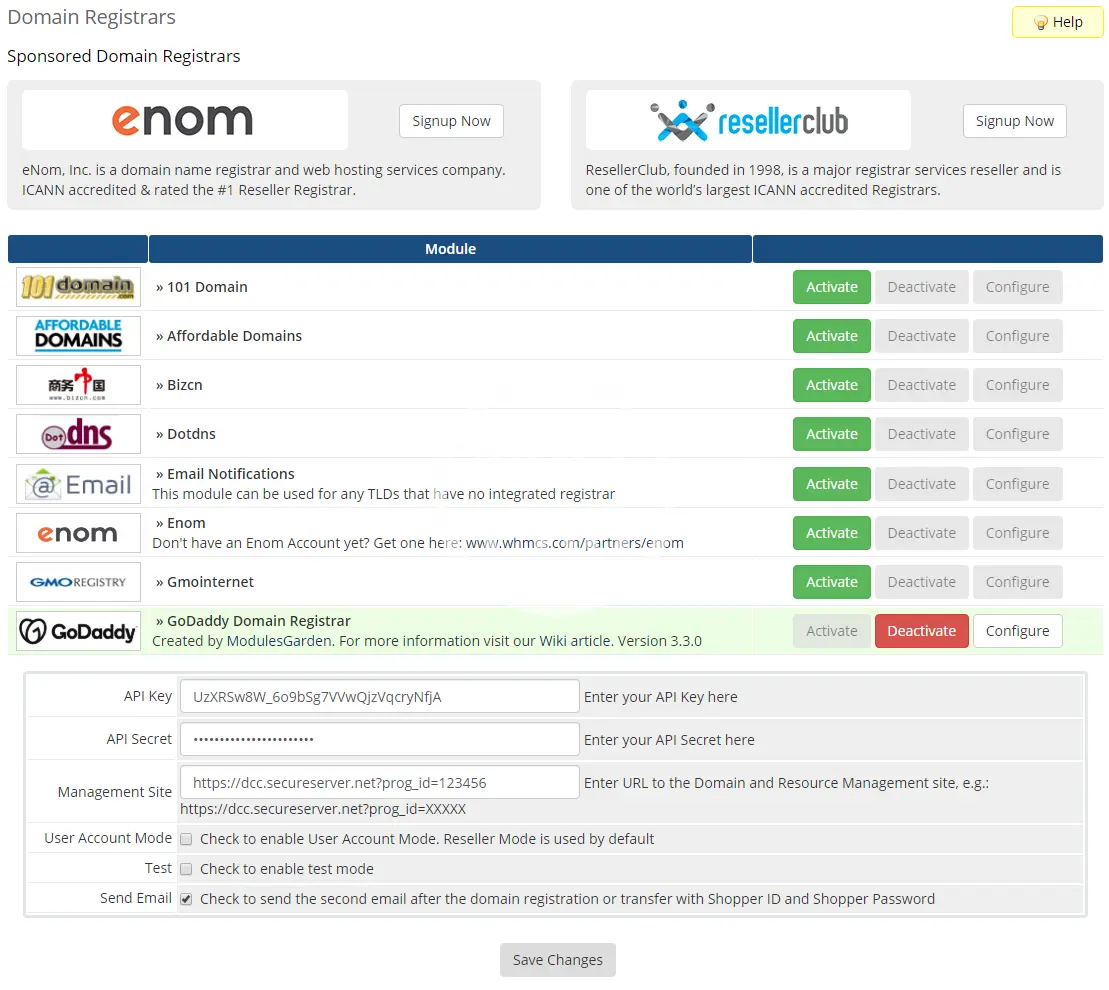This screenshot has height=990, width=1109.
Task: Click the GMO Registry logo
Action: (x=78, y=582)
